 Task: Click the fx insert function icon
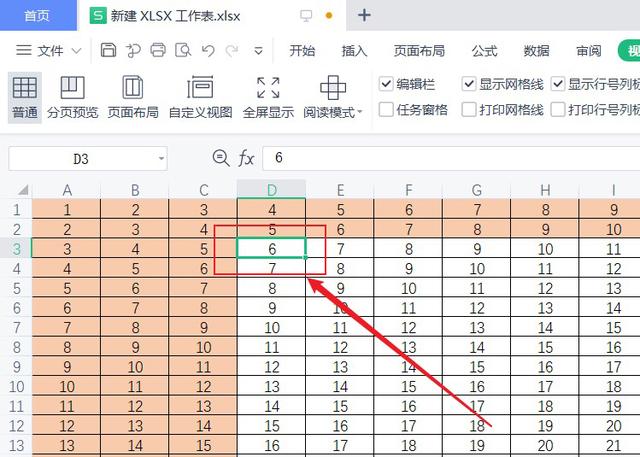[x=246, y=158]
